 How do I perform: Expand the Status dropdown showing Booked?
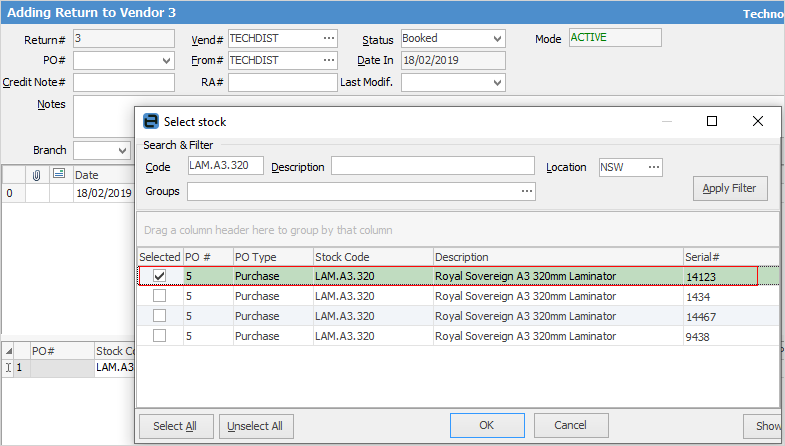pos(497,38)
